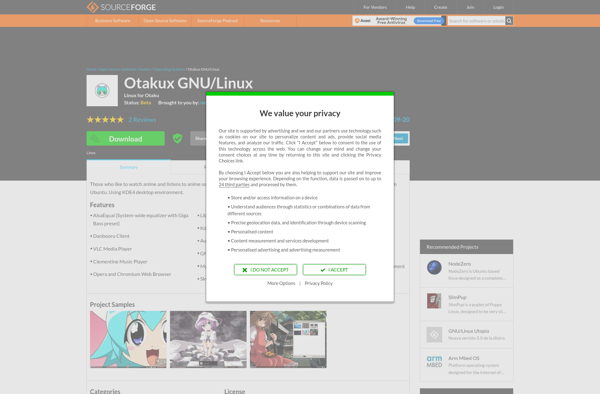Open the Business Software menu
Viewport: 600px width, 394px height.
click(x=112, y=21)
